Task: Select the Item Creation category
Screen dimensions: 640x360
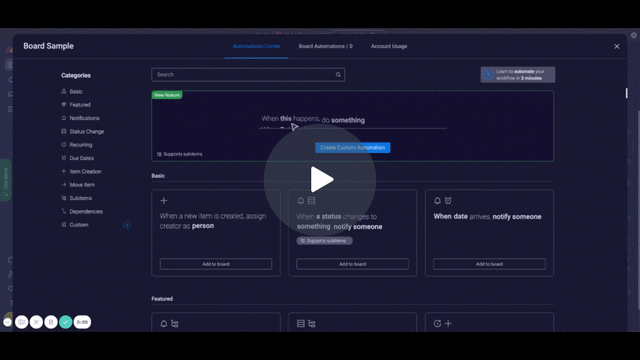Action: click(x=85, y=171)
